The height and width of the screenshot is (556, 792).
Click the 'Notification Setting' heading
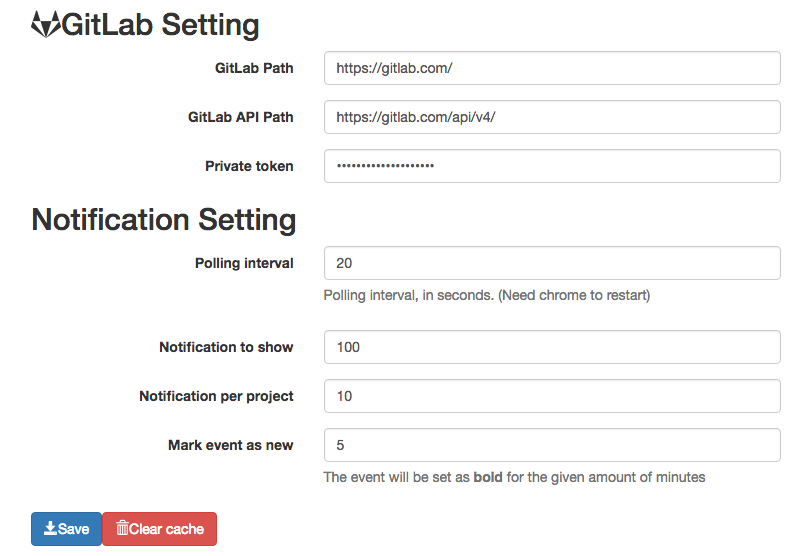(164, 220)
